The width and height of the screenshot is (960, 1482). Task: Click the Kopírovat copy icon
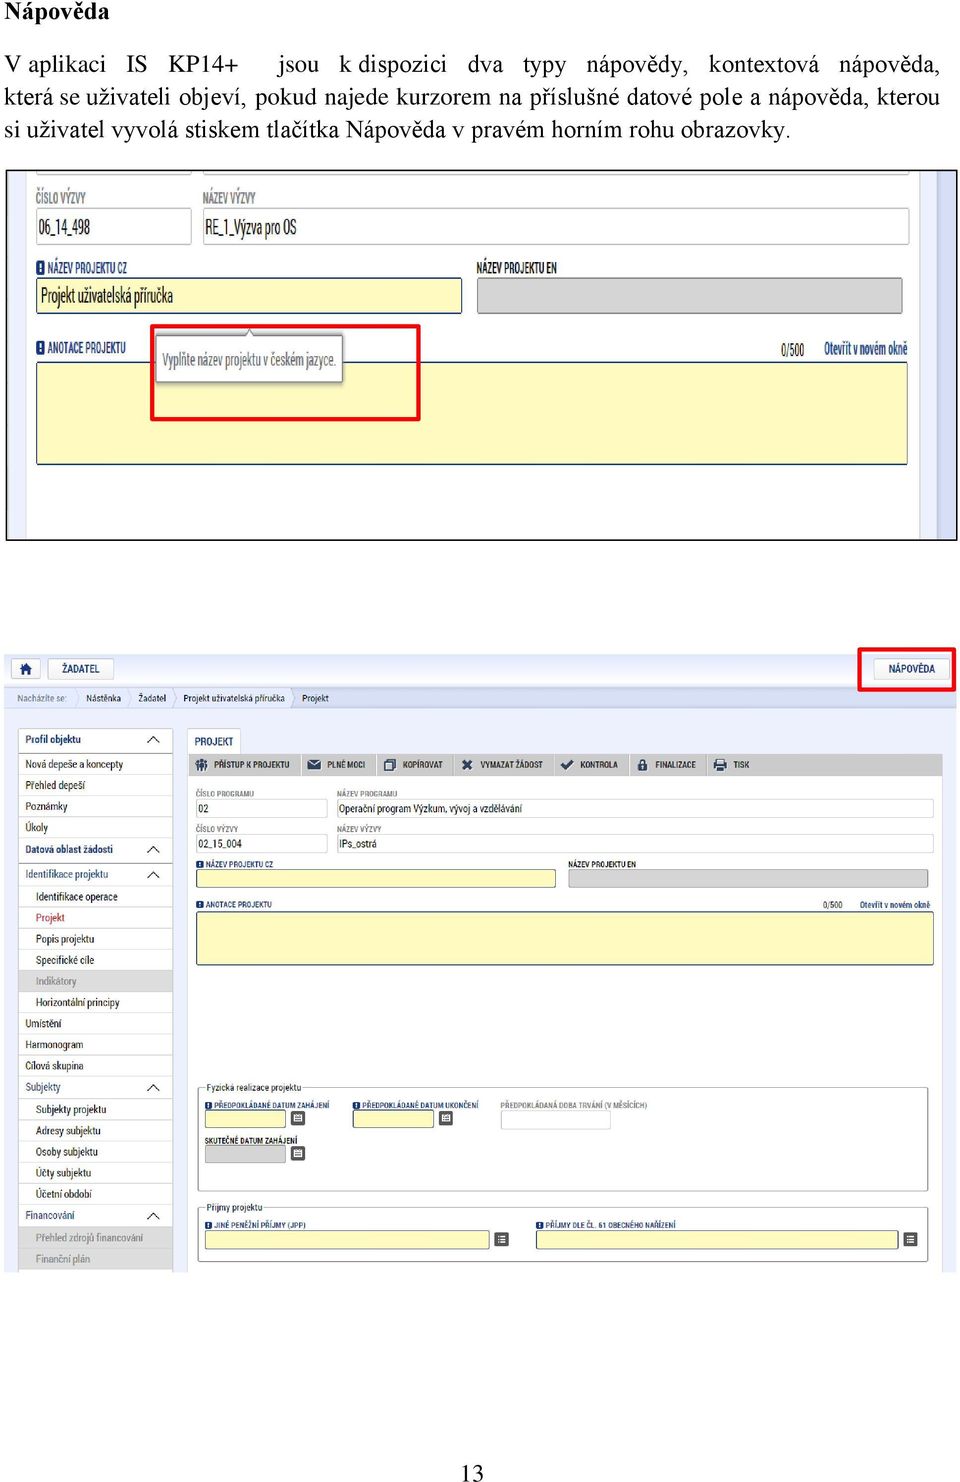pos(390,764)
